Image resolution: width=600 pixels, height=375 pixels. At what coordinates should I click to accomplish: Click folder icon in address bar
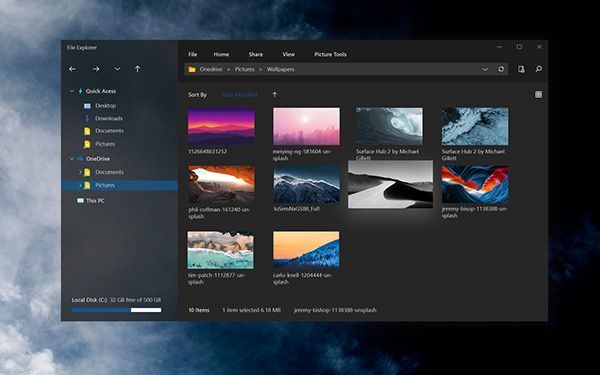click(192, 69)
